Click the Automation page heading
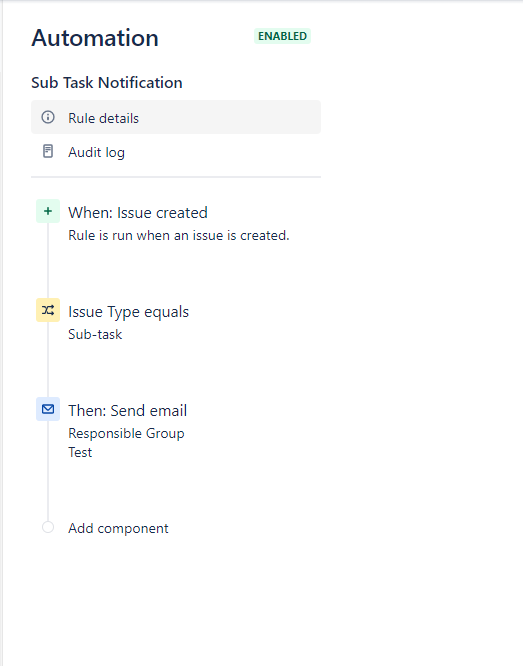This screenshot has width=523, height=666. pyautogui.click(x=95, y=38)
